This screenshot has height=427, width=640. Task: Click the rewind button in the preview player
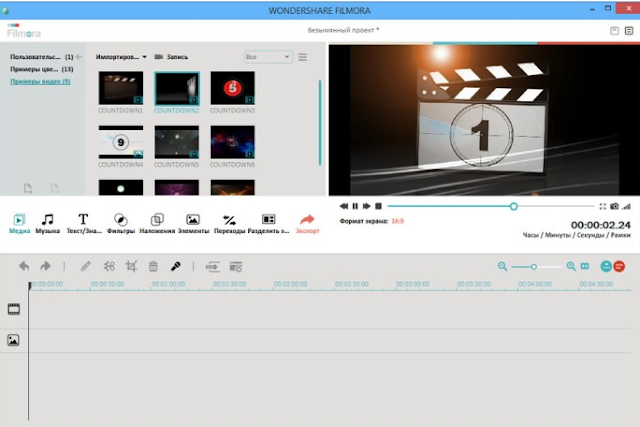[344, 206]
